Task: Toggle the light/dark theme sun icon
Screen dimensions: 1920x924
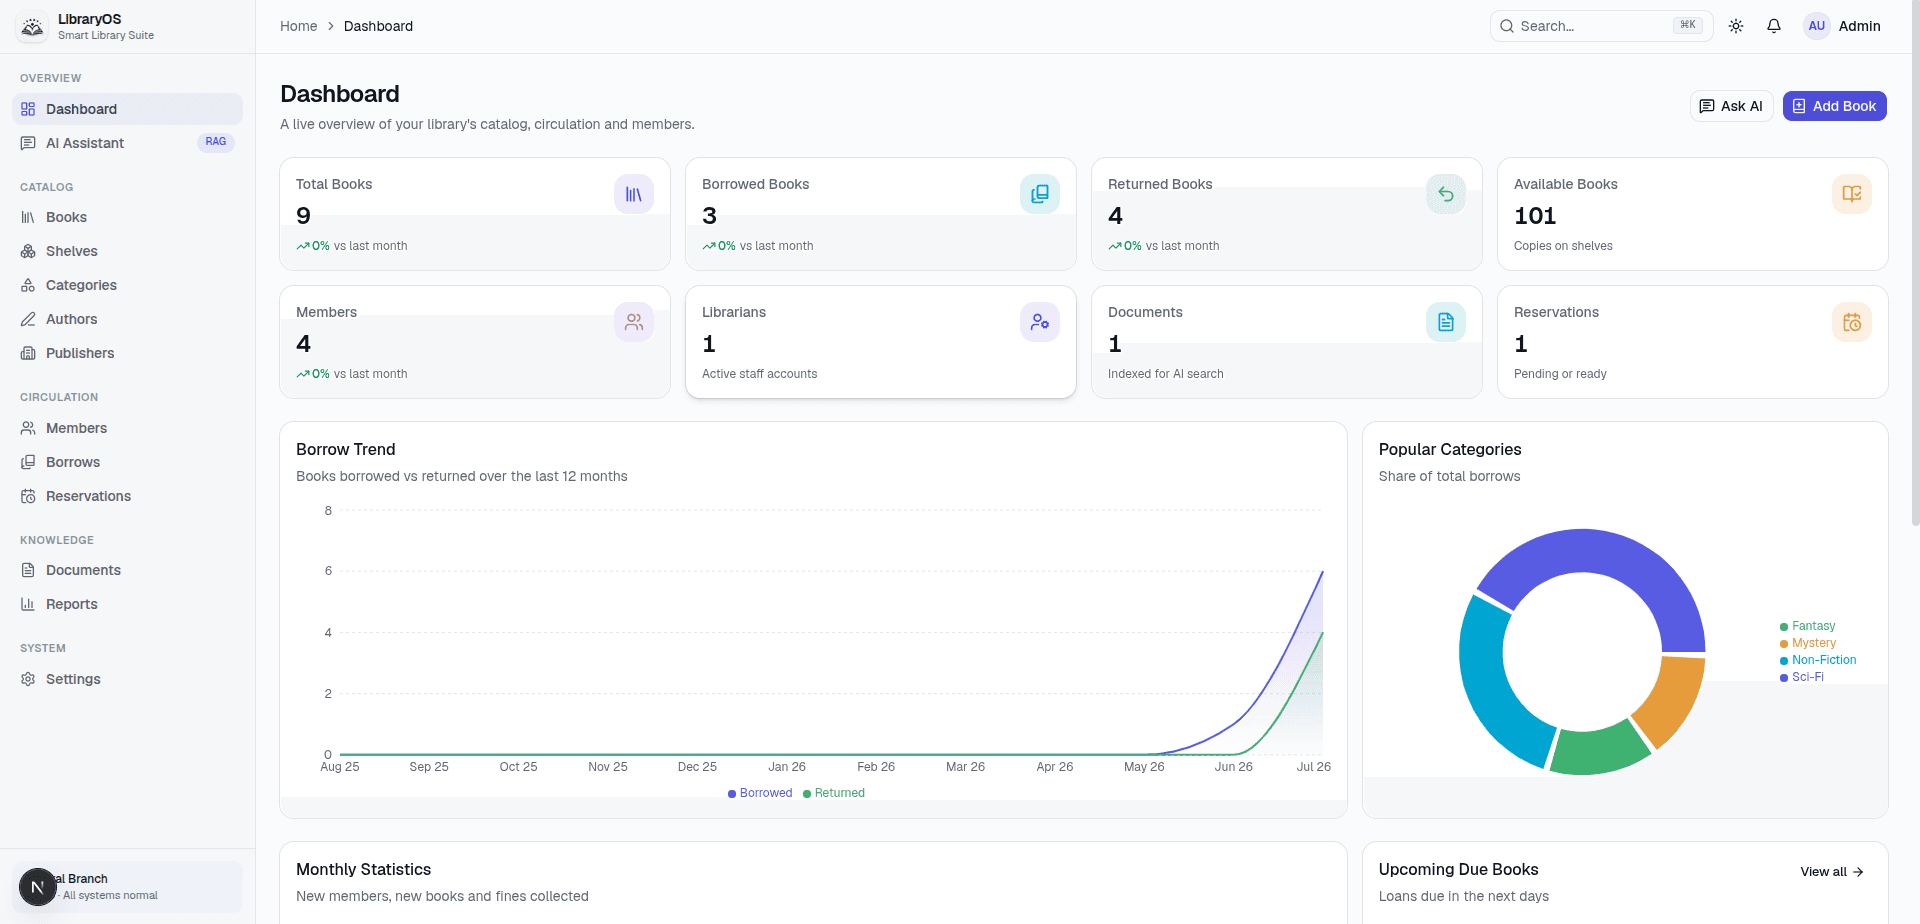Action: (x=1736, y=26)
